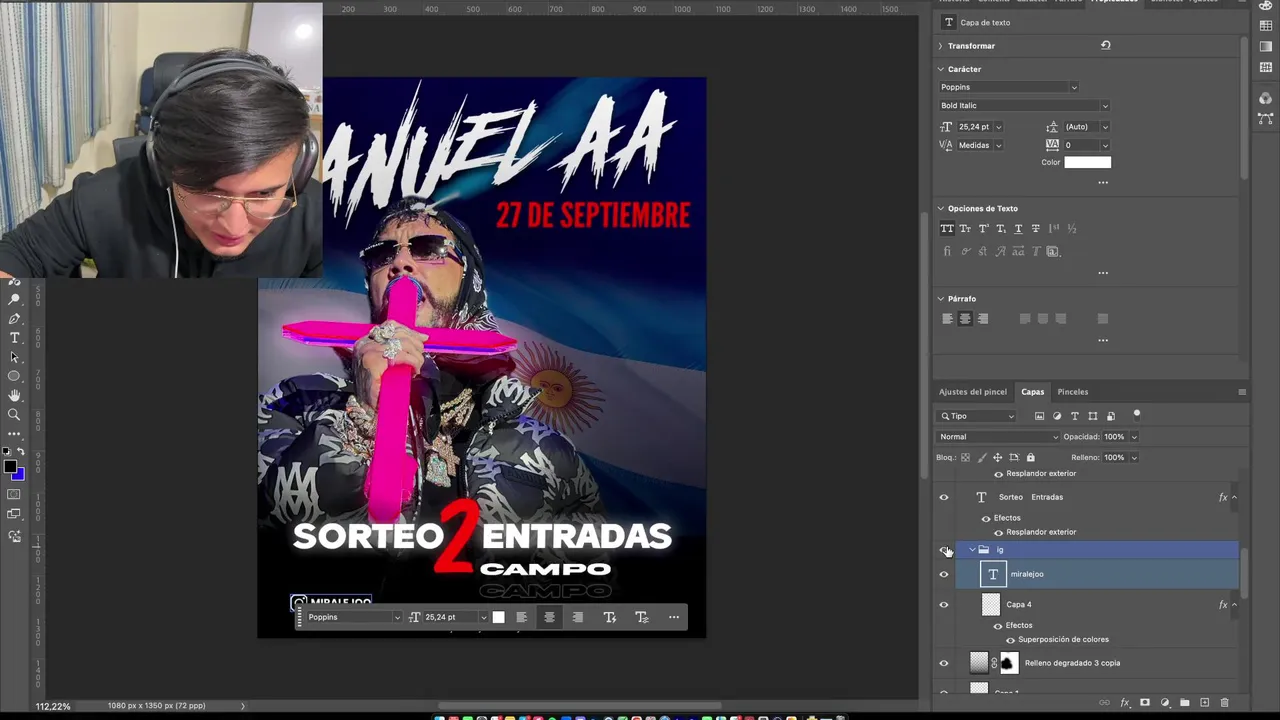
Task: Open the Opacidad 100% dropdown
Action: [1133, 437]
